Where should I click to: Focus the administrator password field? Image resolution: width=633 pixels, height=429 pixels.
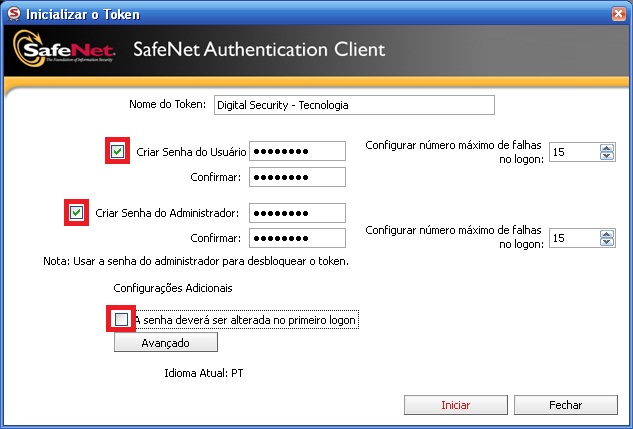point(297,213)
